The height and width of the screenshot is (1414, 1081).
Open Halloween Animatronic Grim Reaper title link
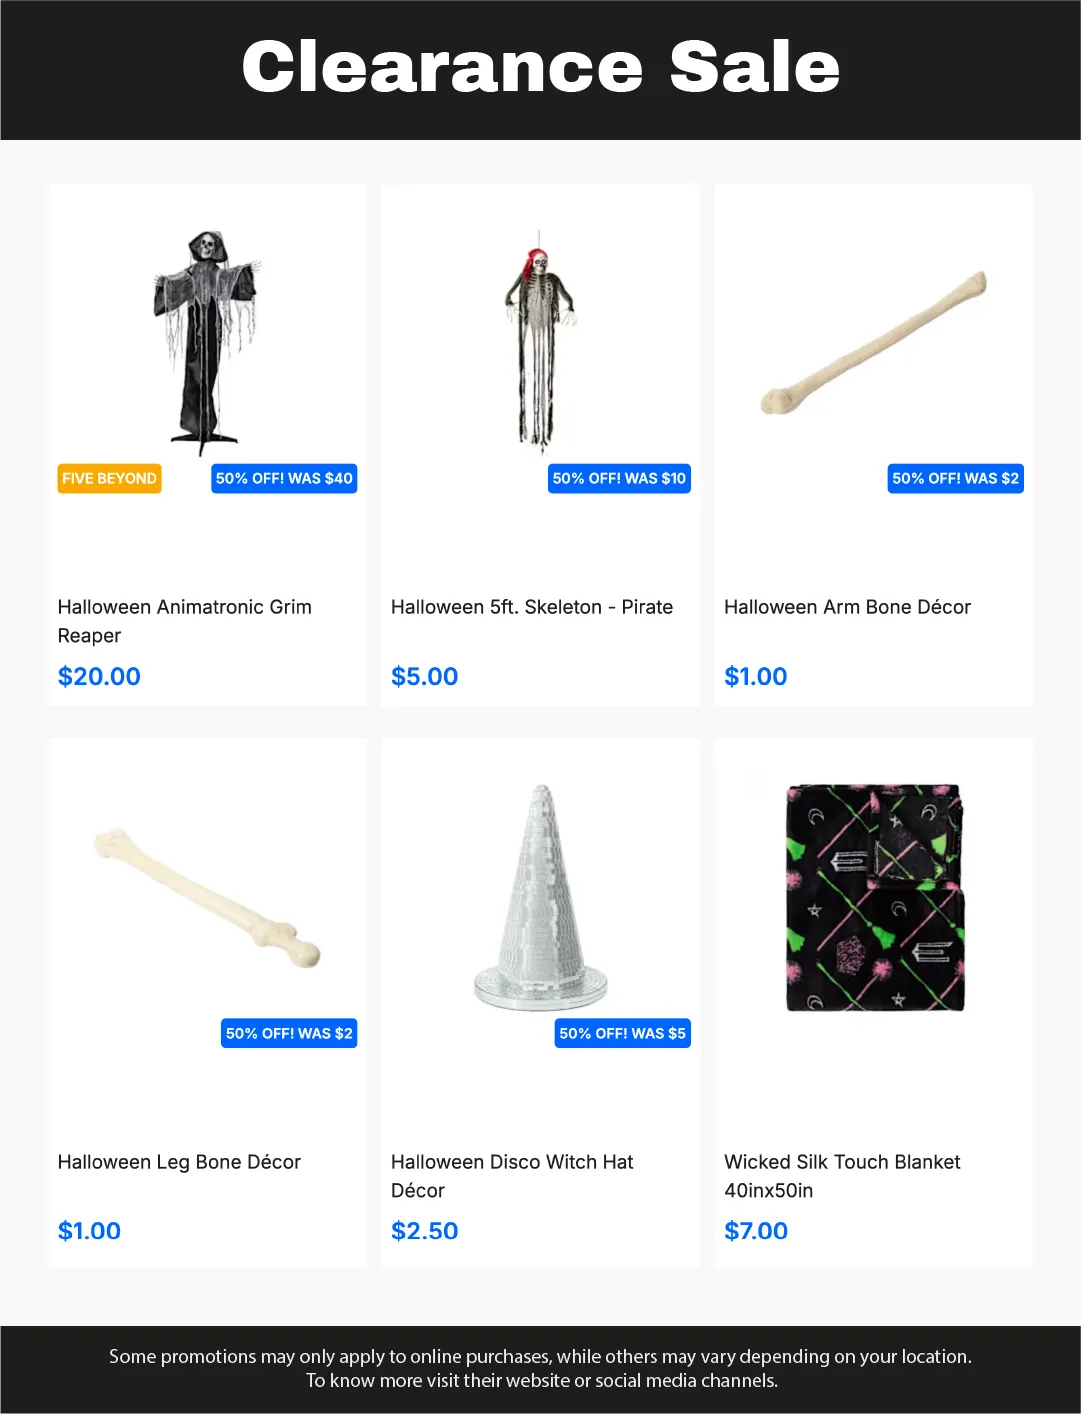pyautogui.click(x=185, y=621)
